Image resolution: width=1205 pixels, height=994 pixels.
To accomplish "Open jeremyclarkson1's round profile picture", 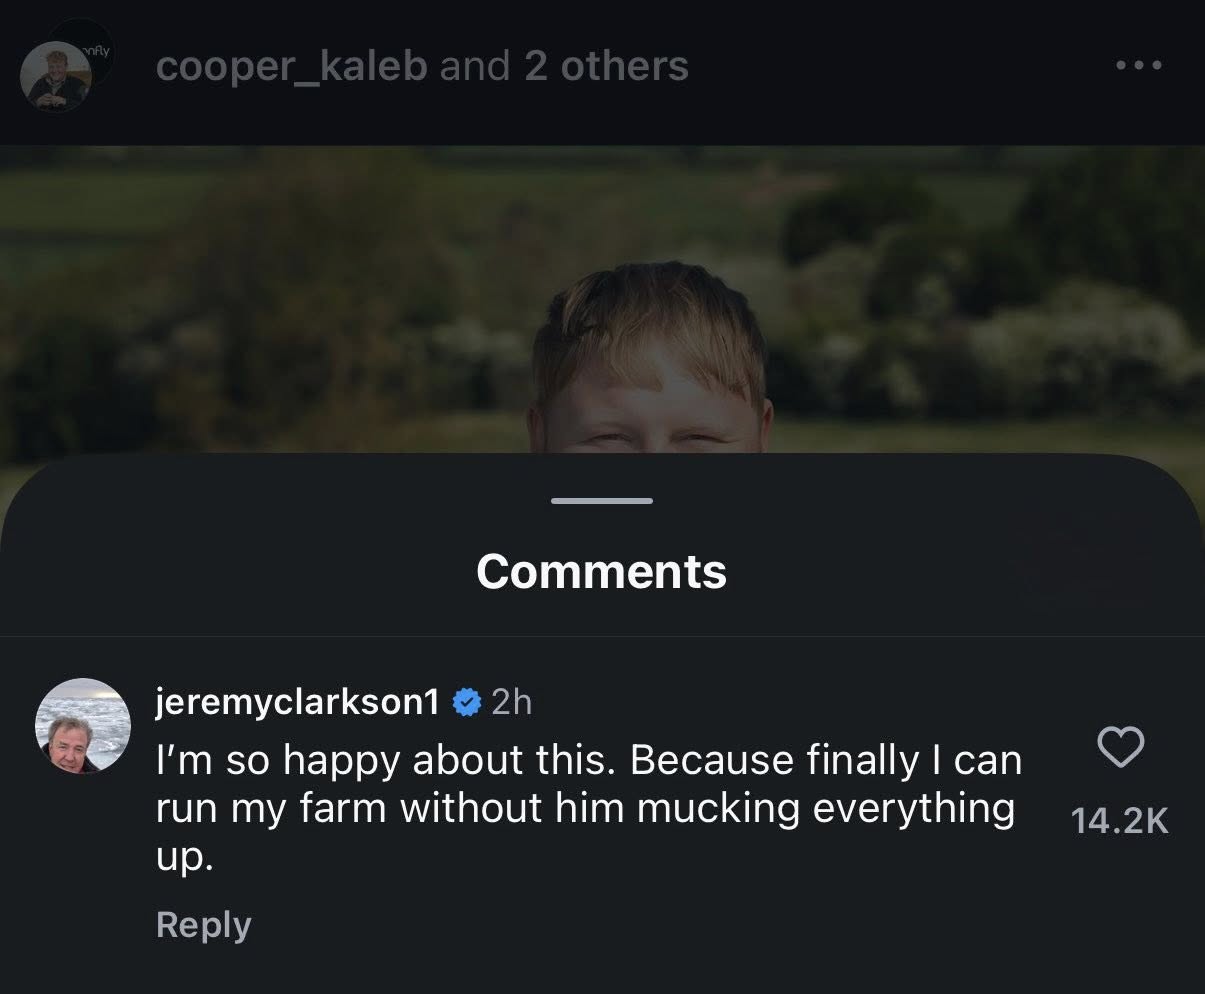I will coord(83,725).
